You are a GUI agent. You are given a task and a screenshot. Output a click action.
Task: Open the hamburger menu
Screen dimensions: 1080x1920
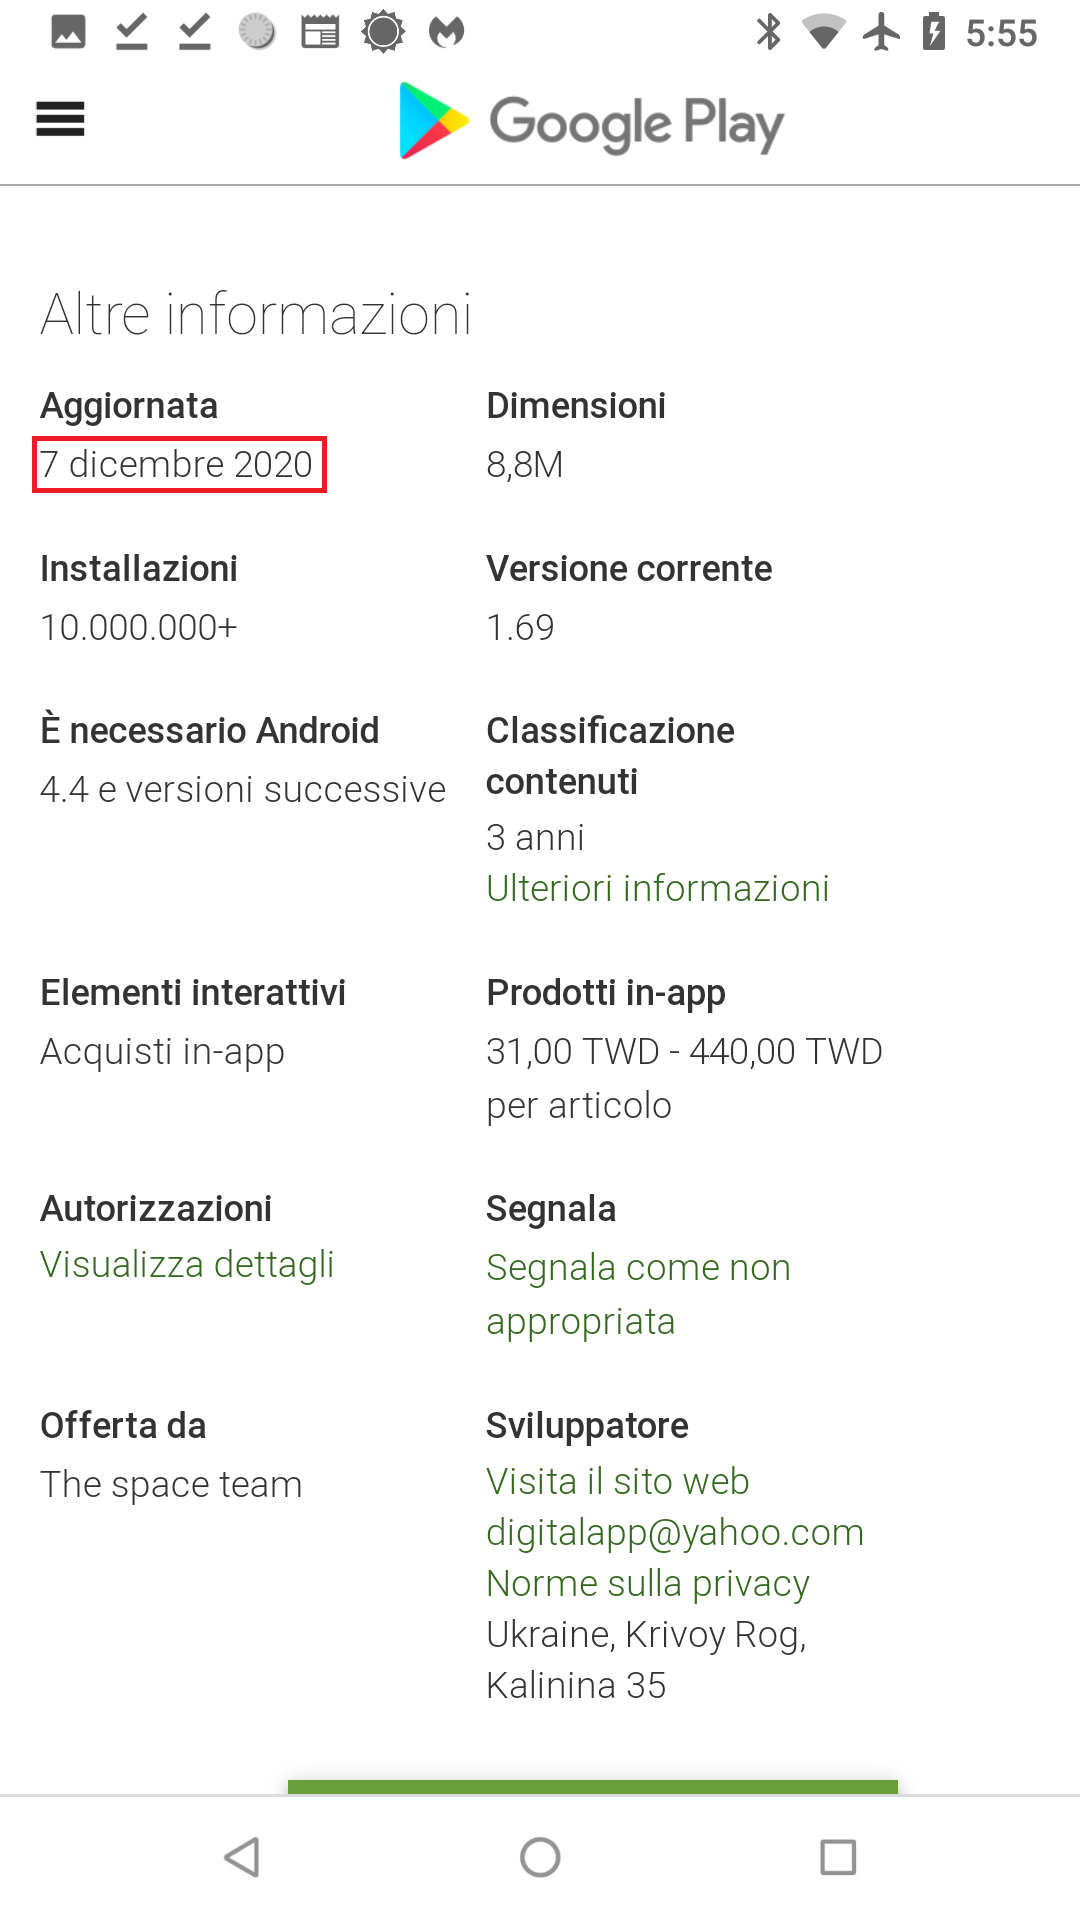pos(60,120)
